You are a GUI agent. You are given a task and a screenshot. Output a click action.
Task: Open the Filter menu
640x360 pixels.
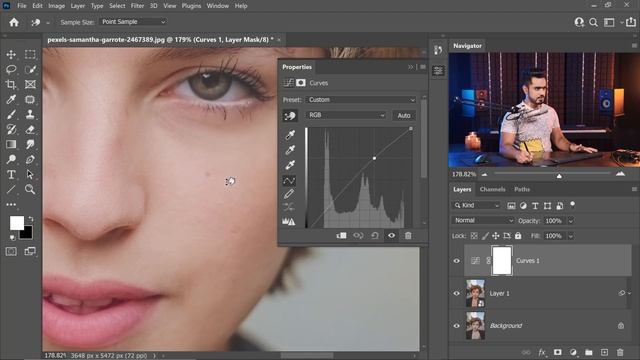click(137, 6)
